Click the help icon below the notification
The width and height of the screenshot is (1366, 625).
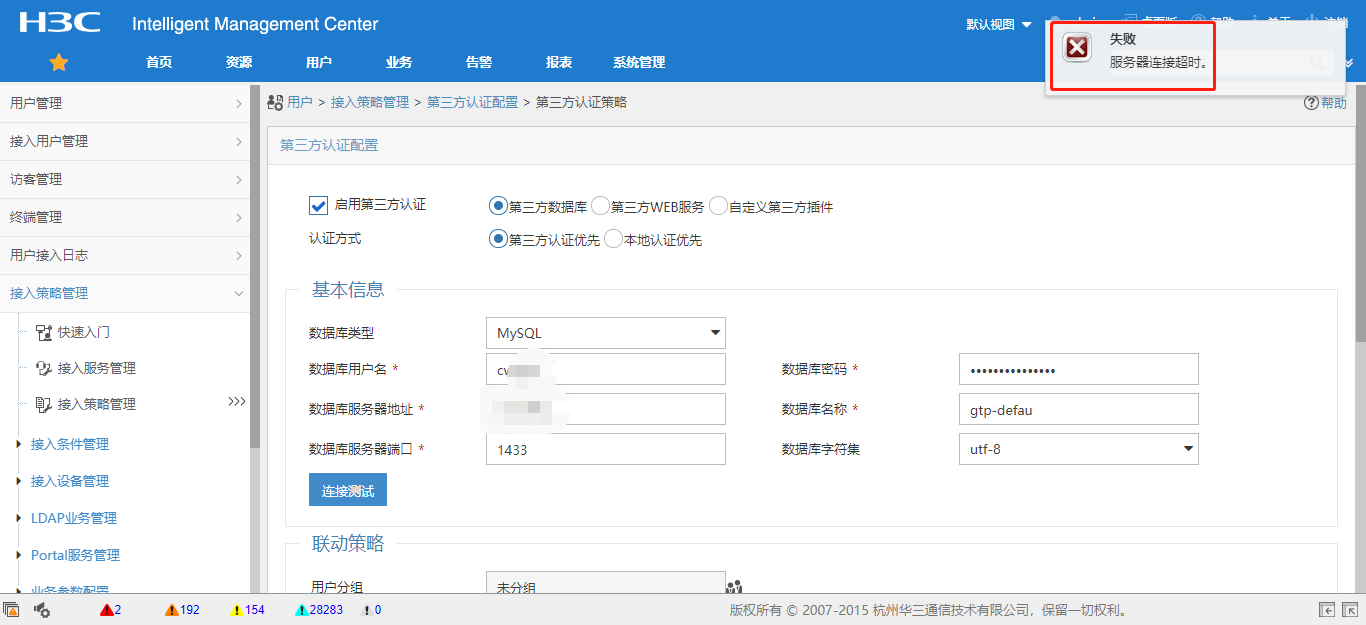(x=1311, y=103)
